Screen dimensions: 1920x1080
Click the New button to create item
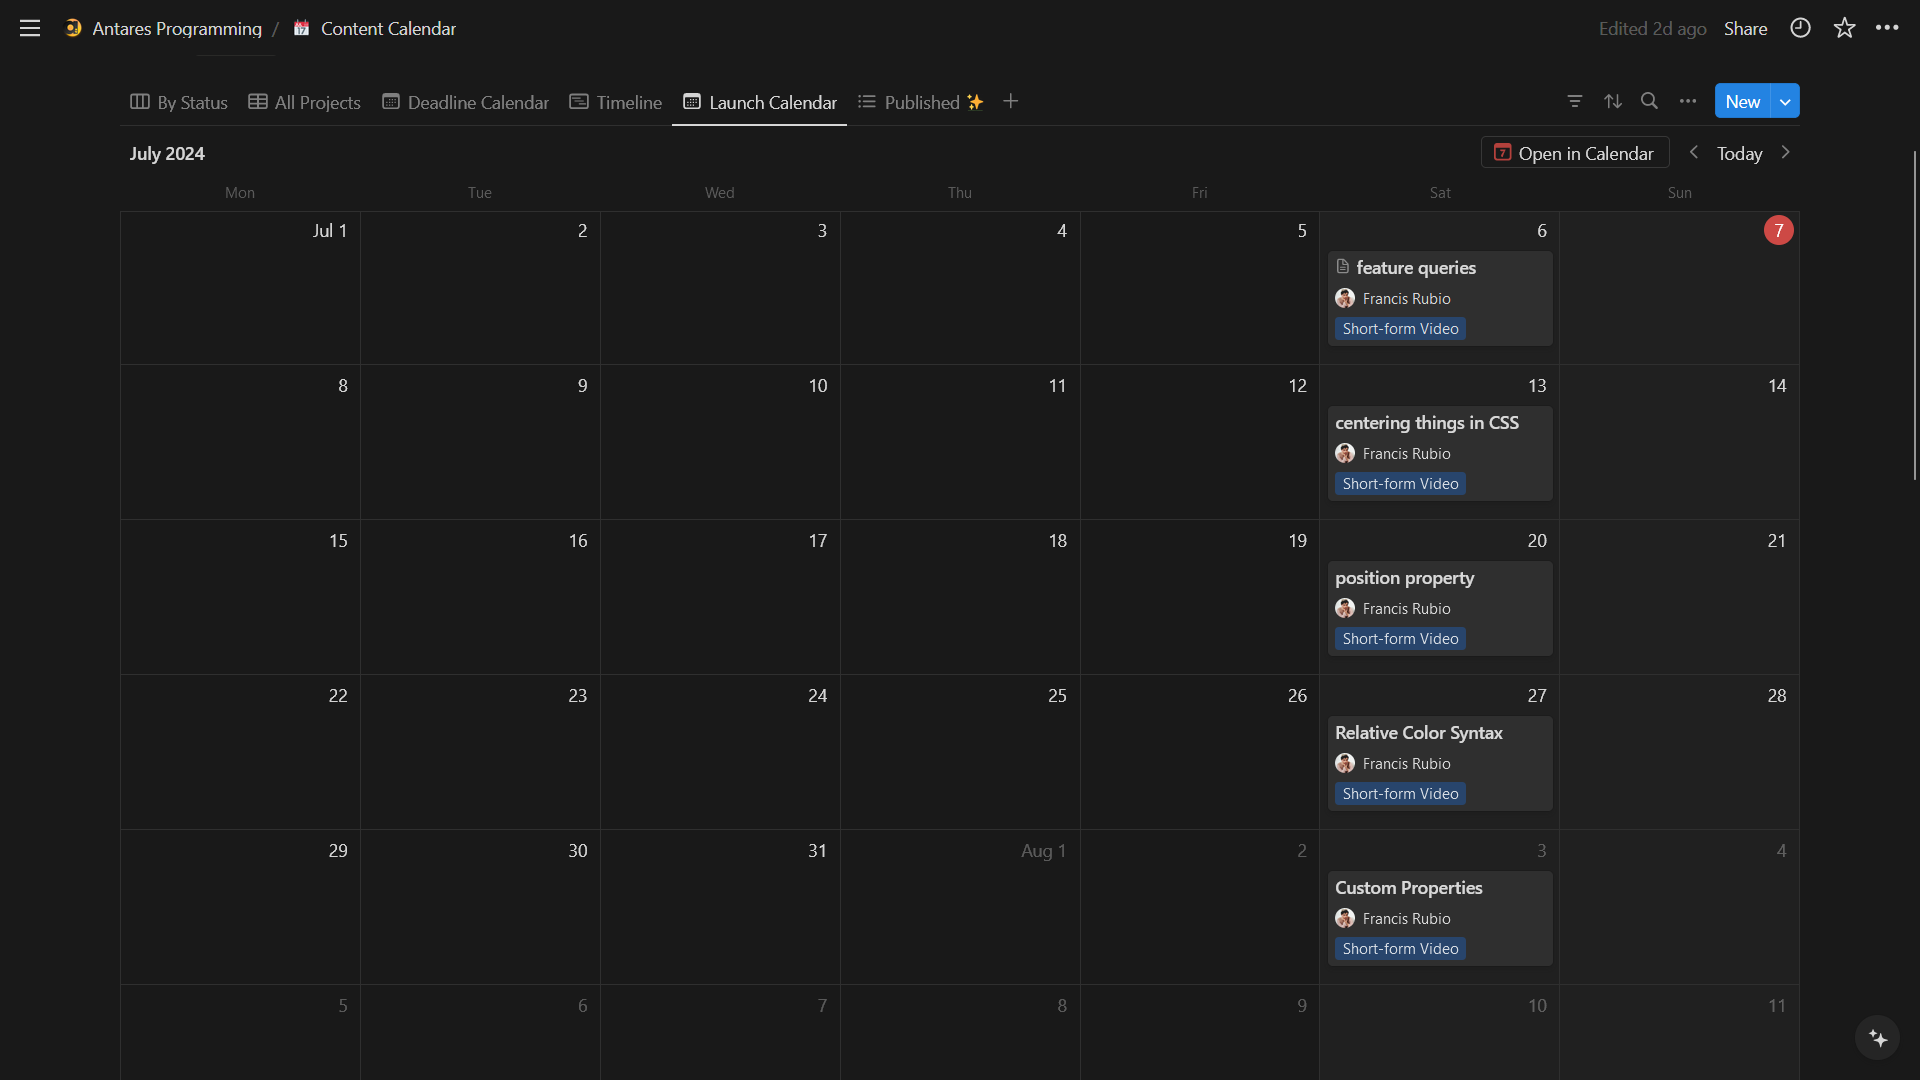pyautogui.click(x=1742, y=102)
